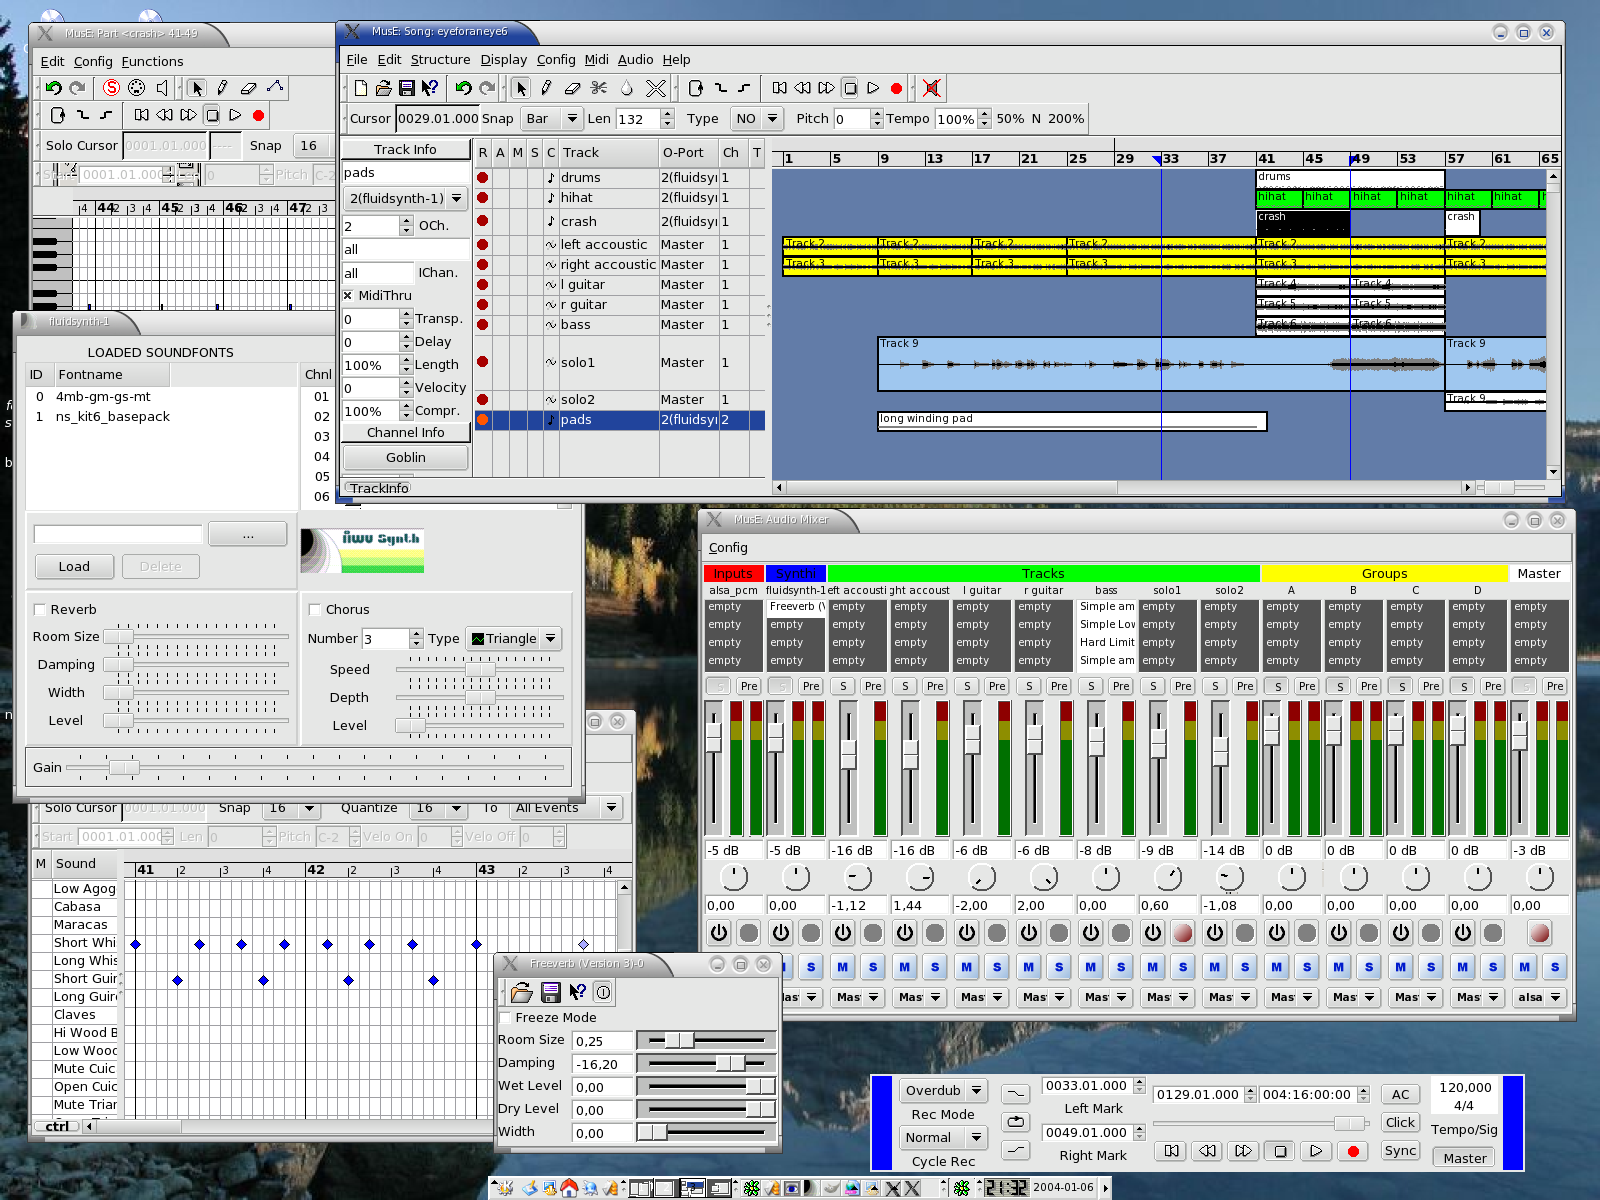Enable the Chorus checkbox

click(x=314, y=609)
